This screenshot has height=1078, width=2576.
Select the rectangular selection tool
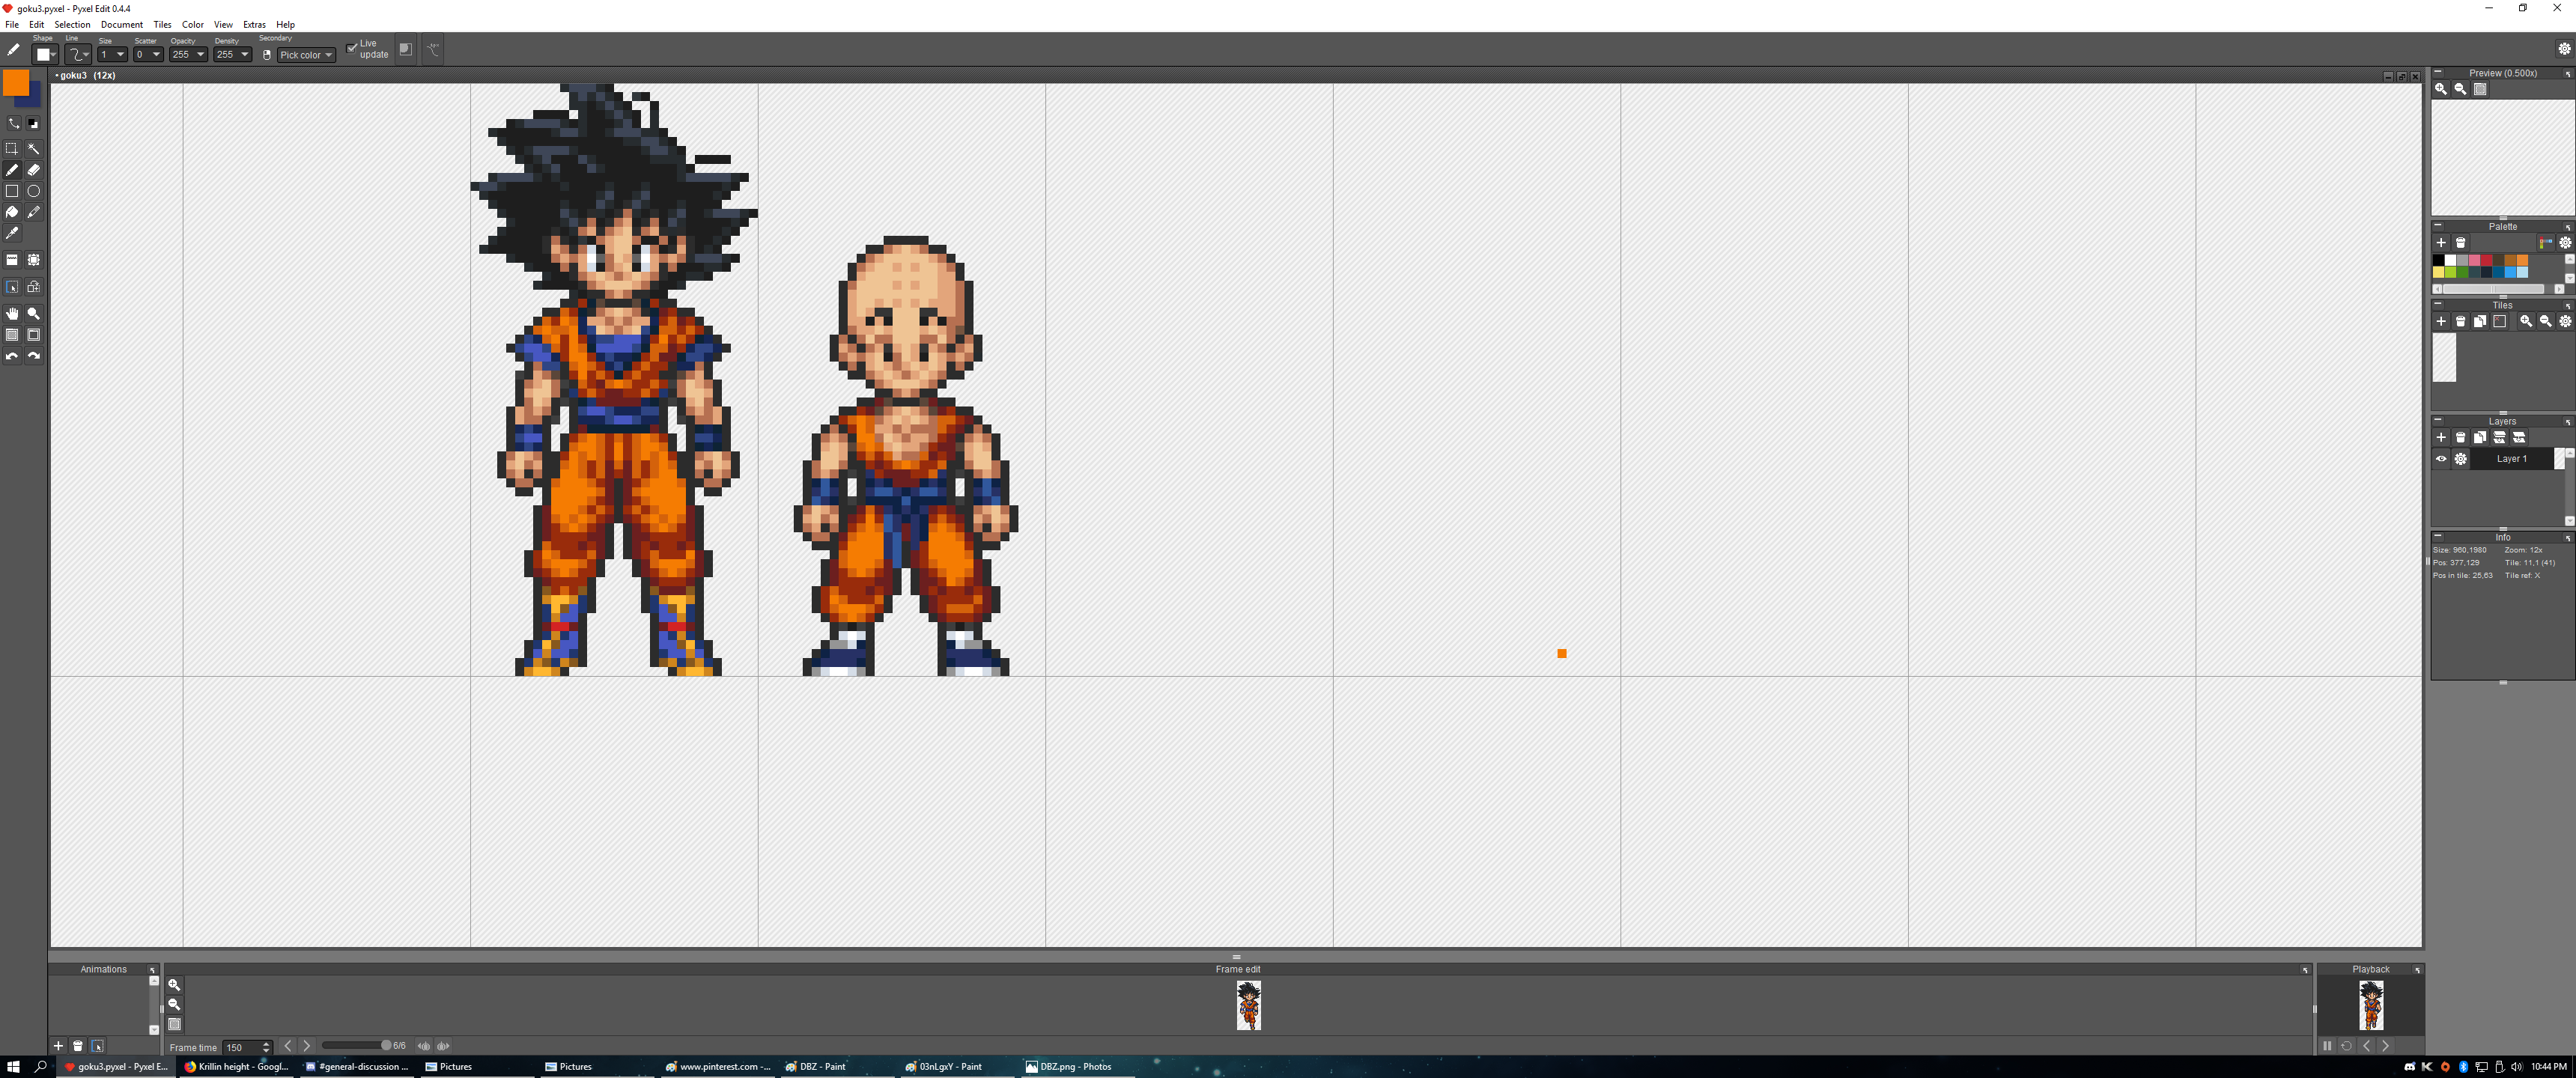coord(12,148)
